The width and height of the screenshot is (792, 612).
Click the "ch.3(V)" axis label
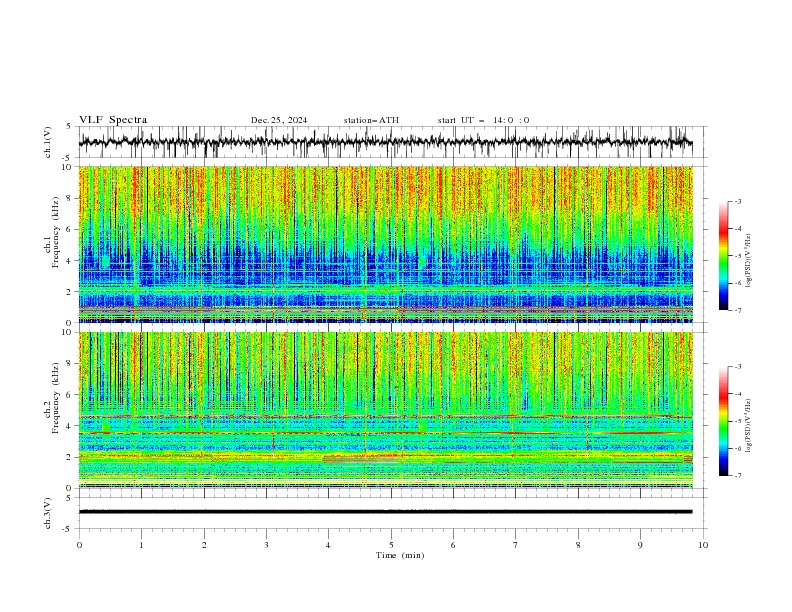(x=48, y=513)
